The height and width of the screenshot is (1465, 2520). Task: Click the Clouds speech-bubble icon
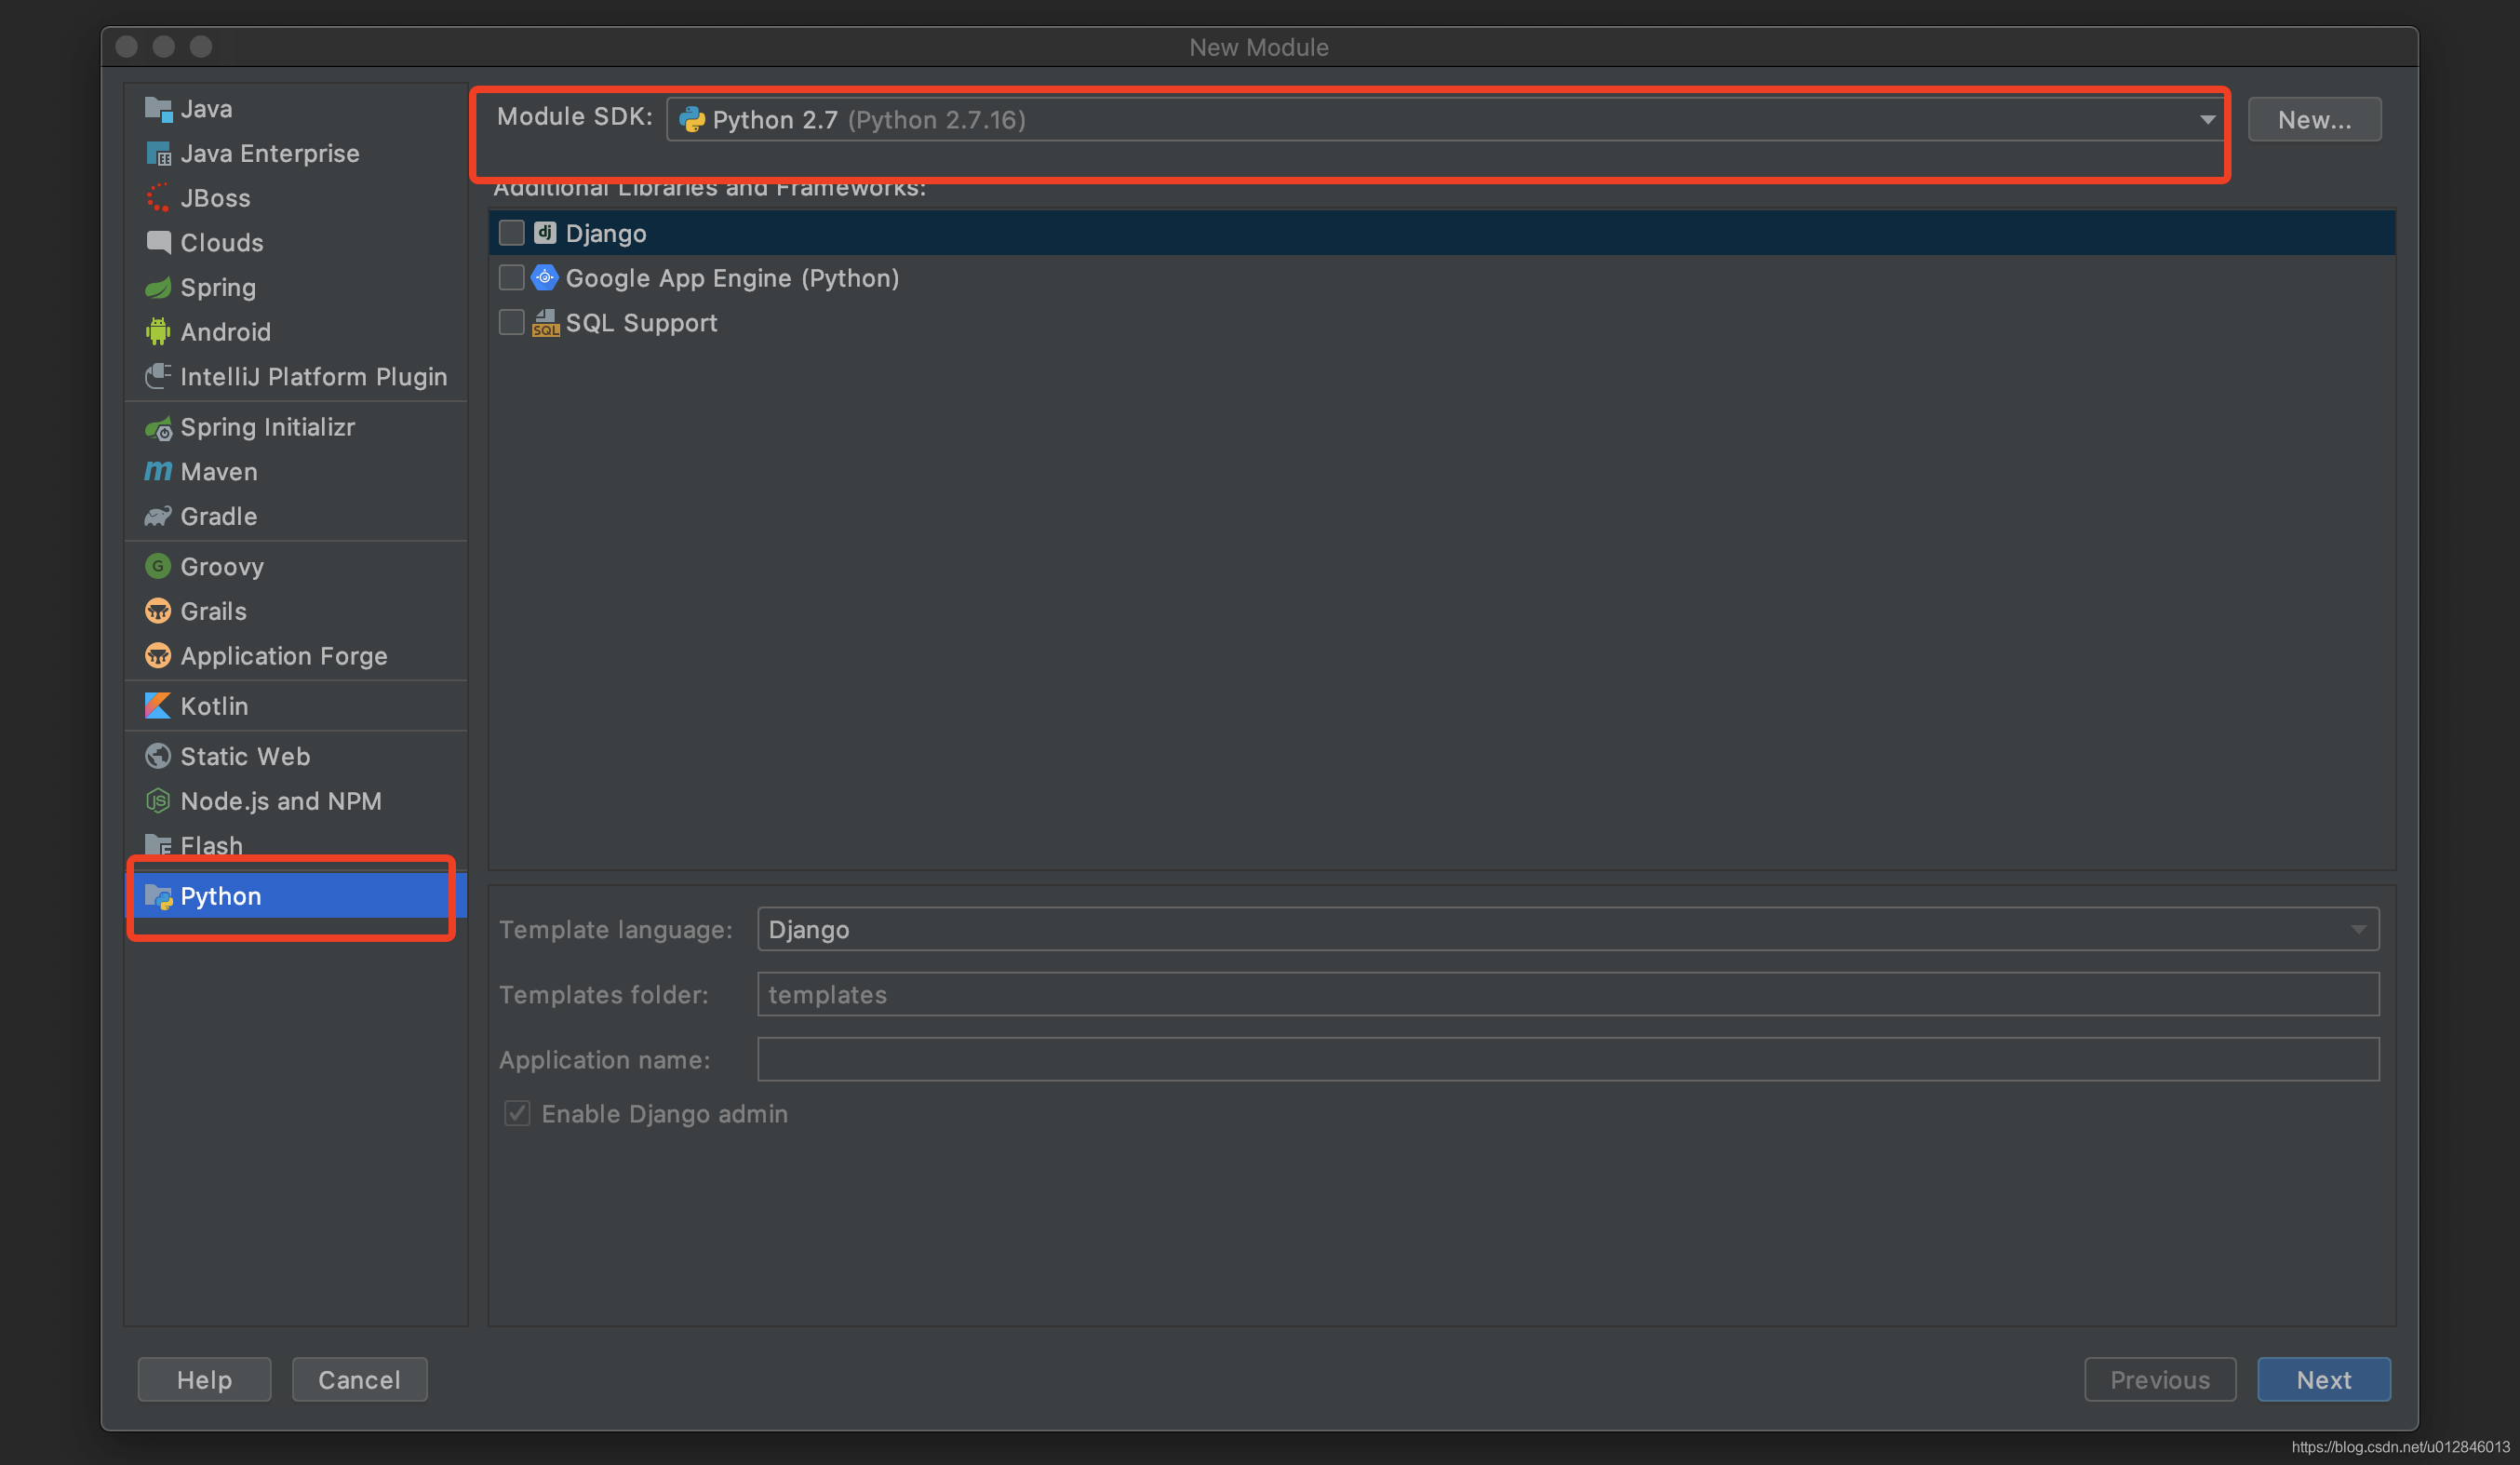pyautogui.click(x=158, y=242)
